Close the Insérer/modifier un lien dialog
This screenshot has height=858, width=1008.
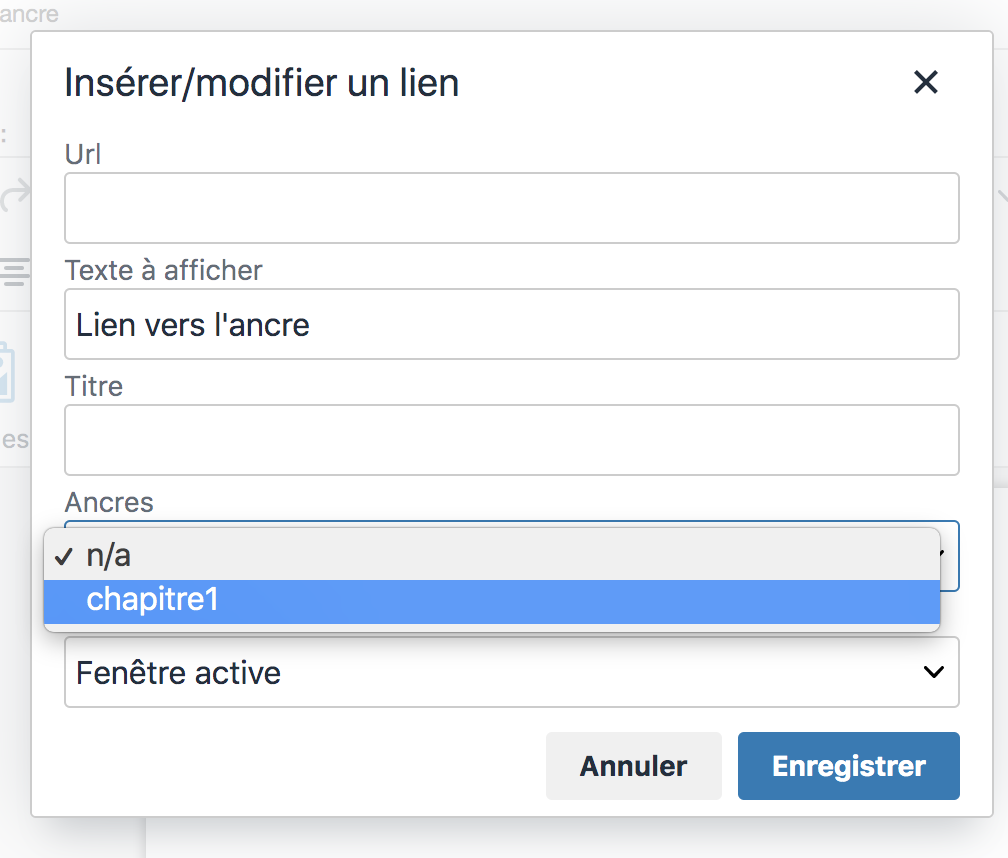coord(926,82)
